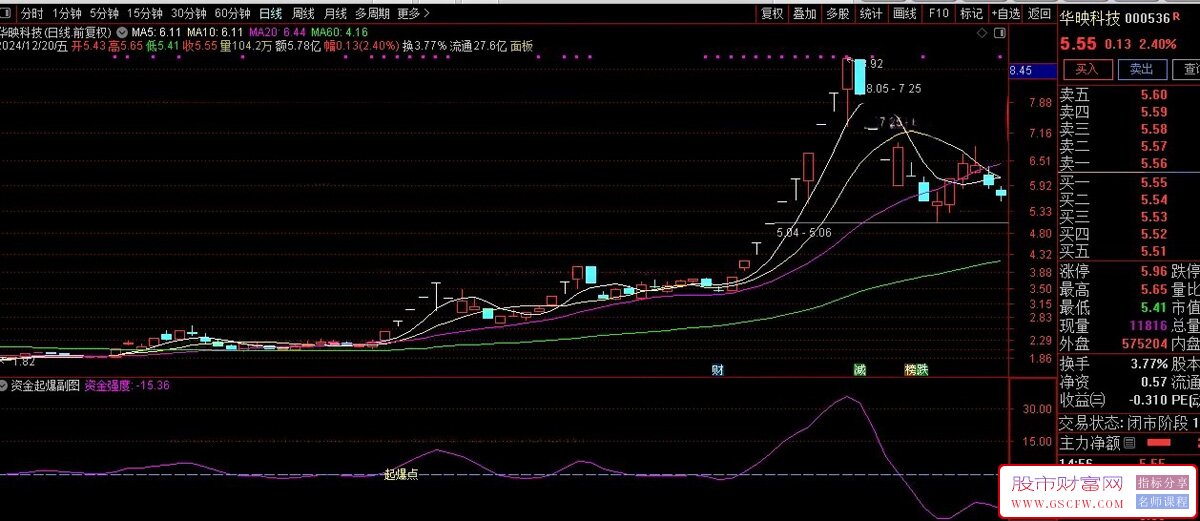Click the green 减 marker on the chart
Viewport: 1200px width, 521px height.
click(859, 369)
